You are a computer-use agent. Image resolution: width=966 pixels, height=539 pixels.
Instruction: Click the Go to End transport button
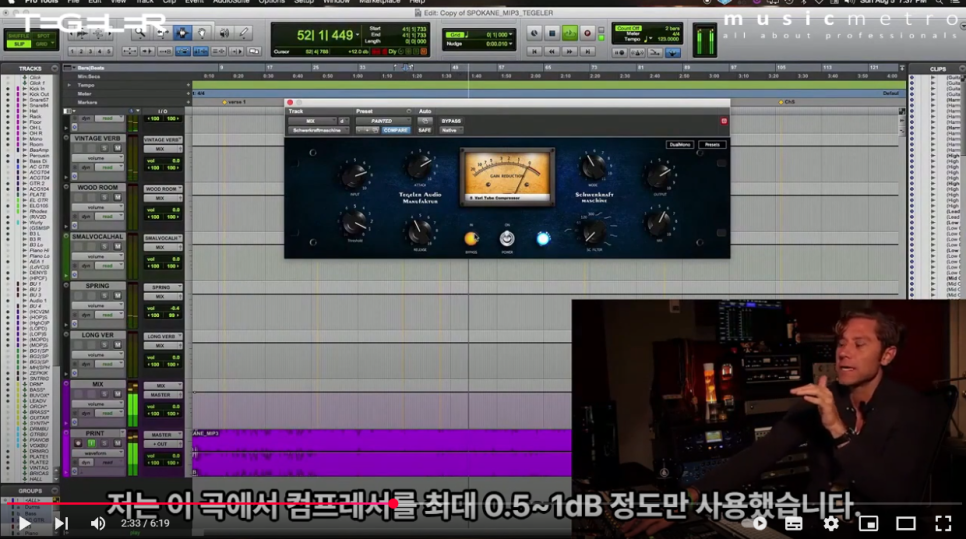click(588, 52)
